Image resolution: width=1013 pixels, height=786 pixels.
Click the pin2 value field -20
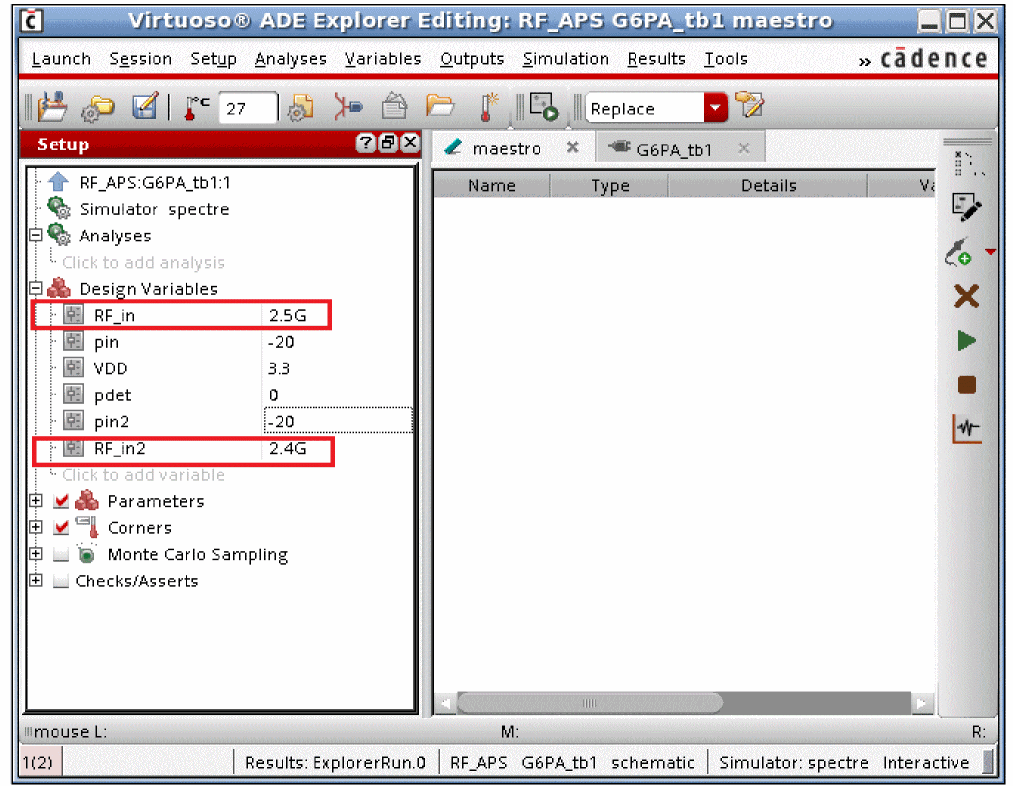click(338, 421)
